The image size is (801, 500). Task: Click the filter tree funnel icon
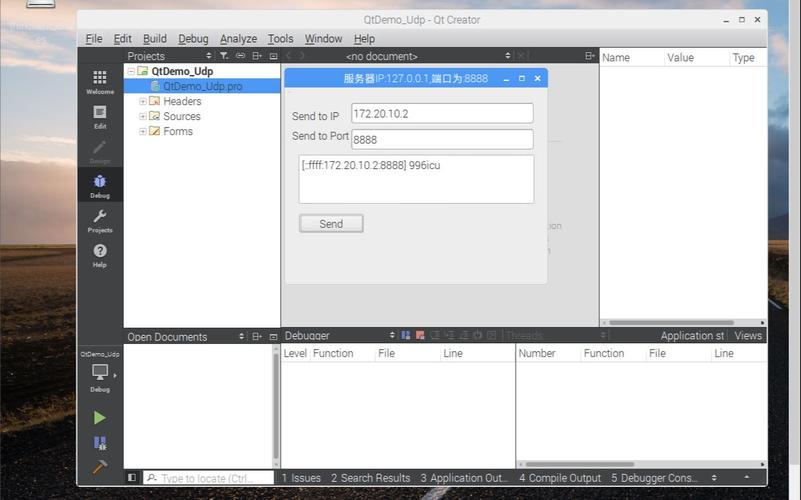(224, 56)
